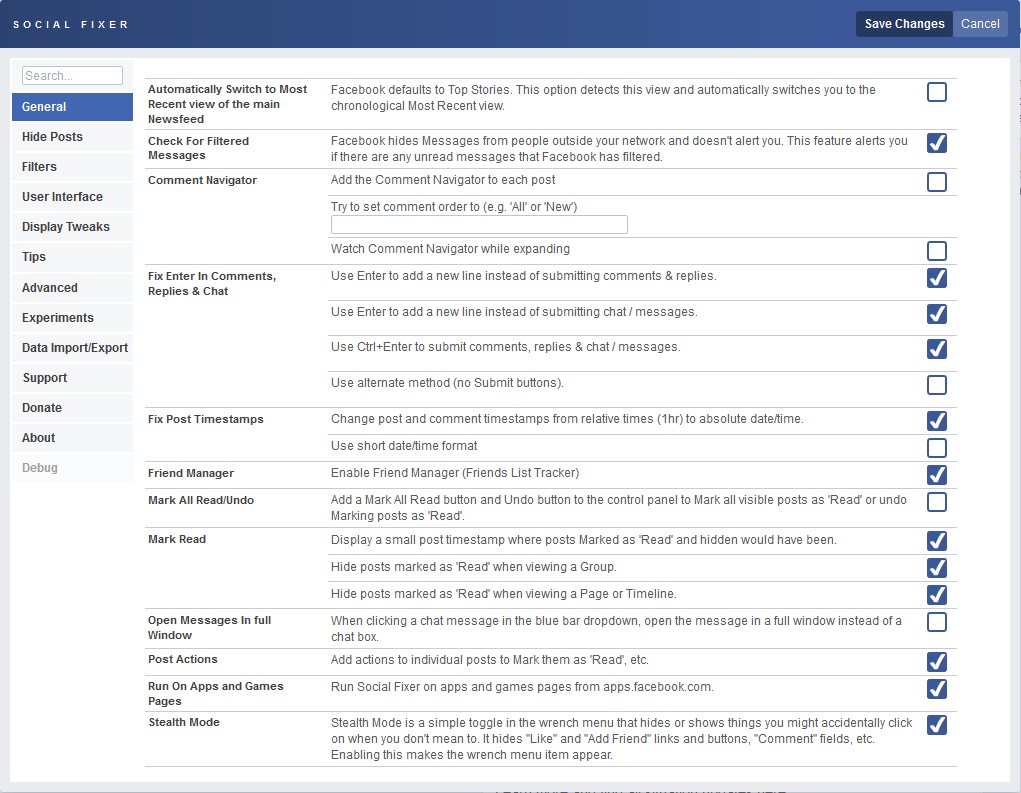Toggle Run On Apps and Games Pages
The height and width of the screenshot is (793, 1021).
click(x=936, y=688)
